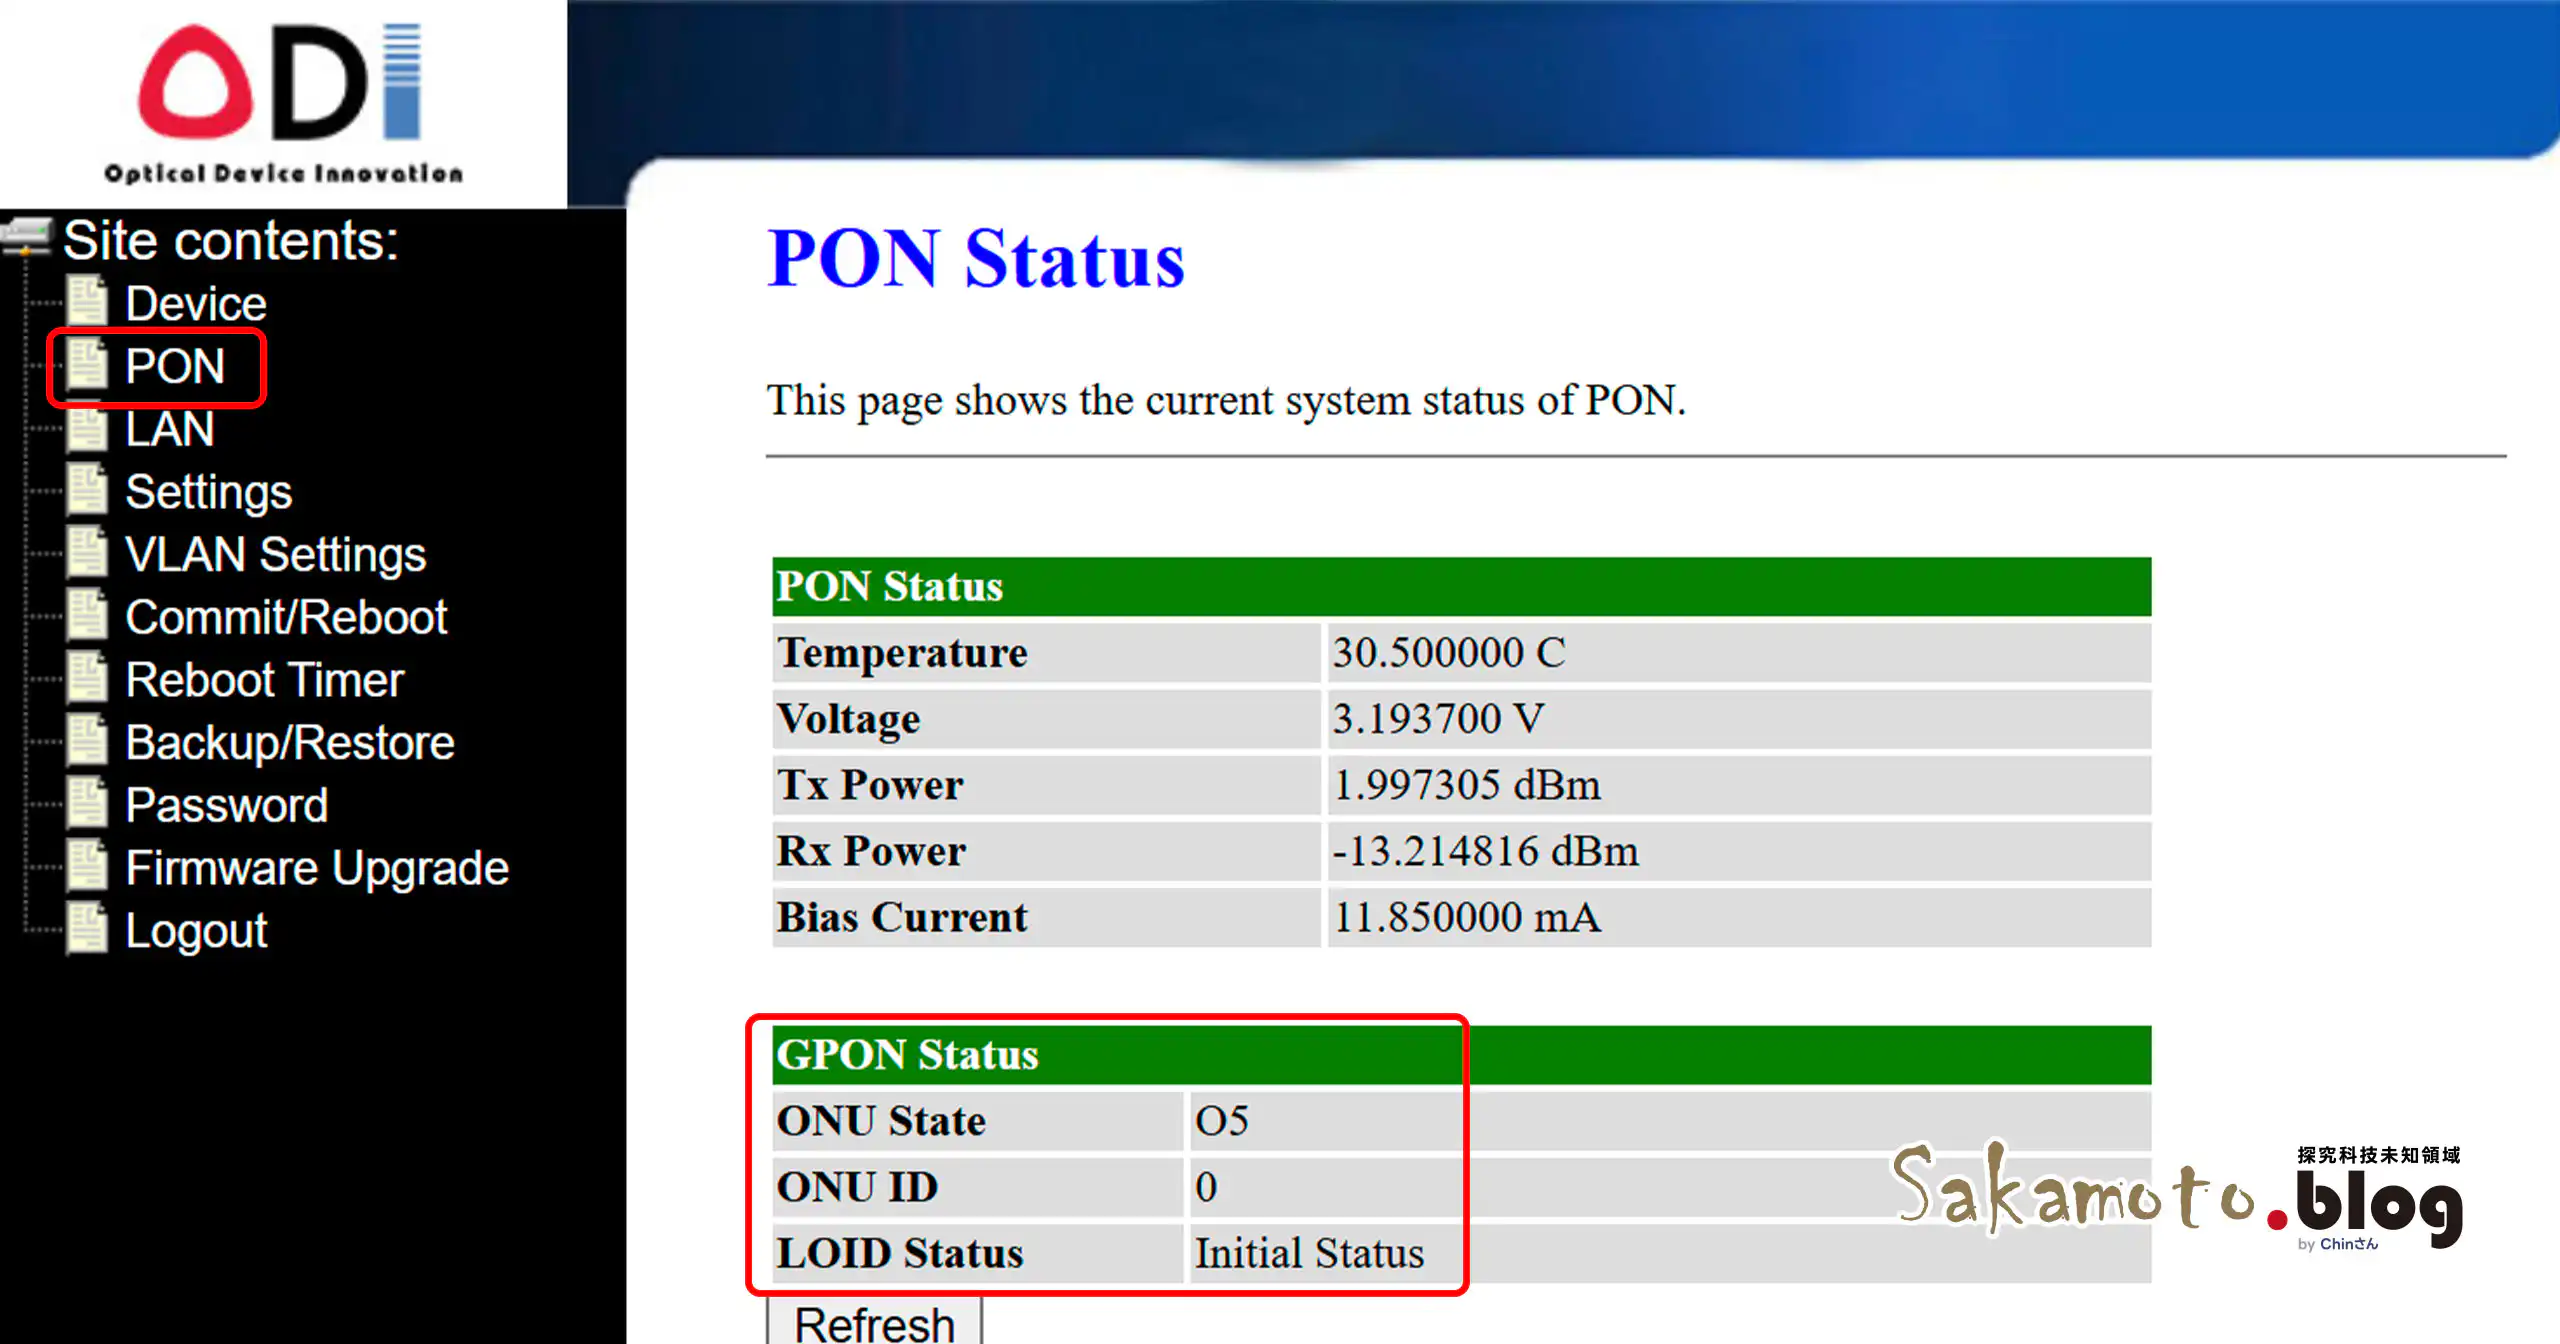Click the icon next to Commit/Reboot

88,615
